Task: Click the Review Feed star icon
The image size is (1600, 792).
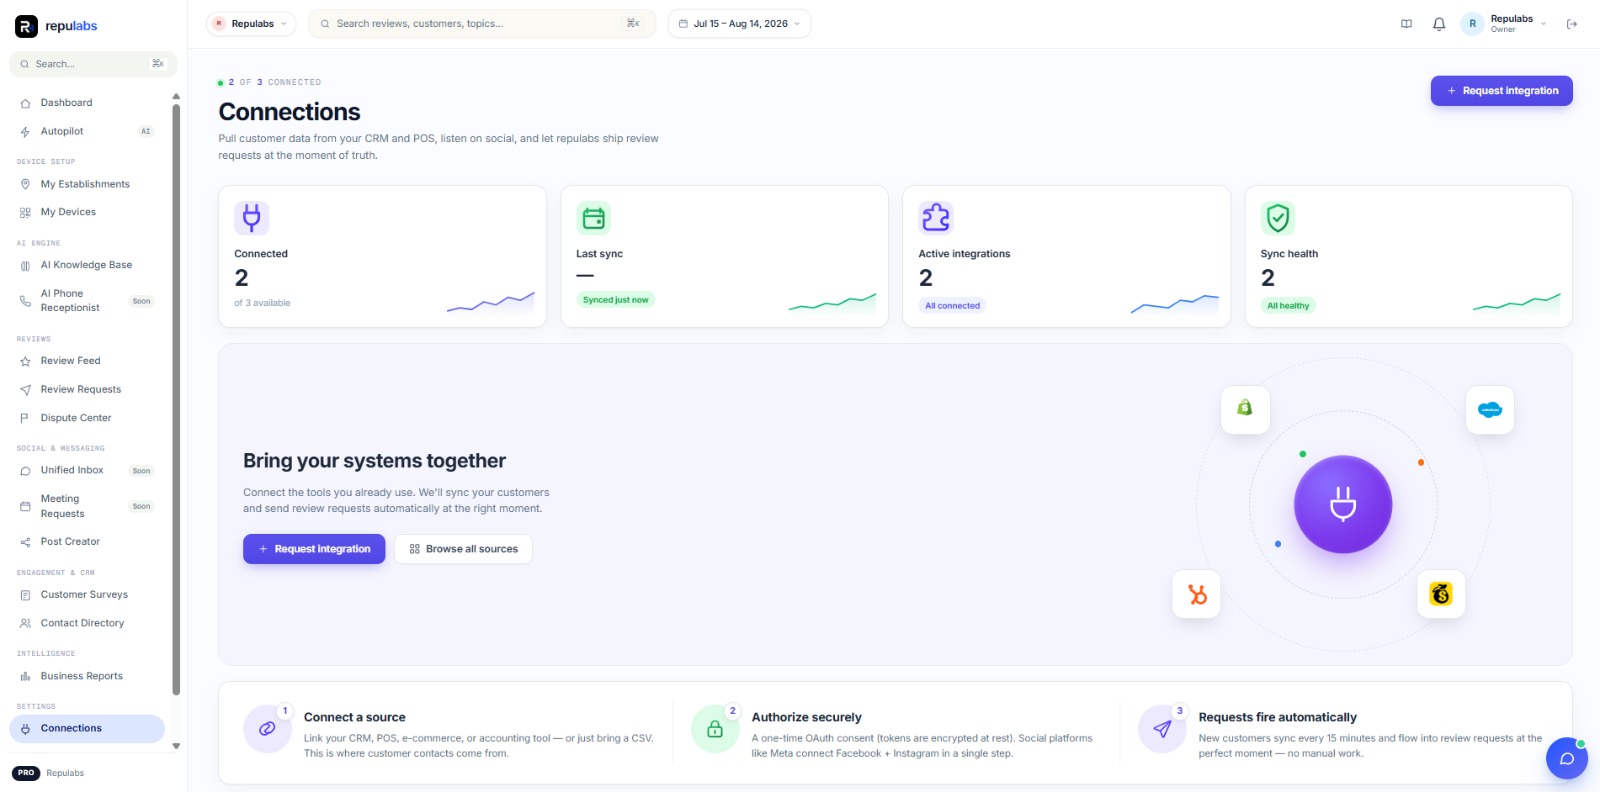Action: coord(25,361)
